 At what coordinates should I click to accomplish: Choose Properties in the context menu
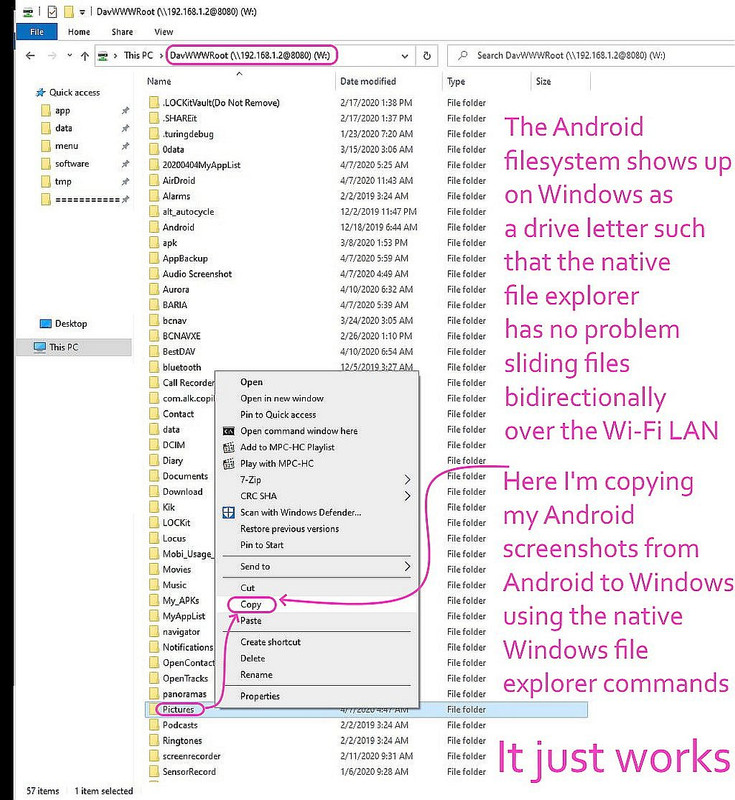[x=260, y=696]
